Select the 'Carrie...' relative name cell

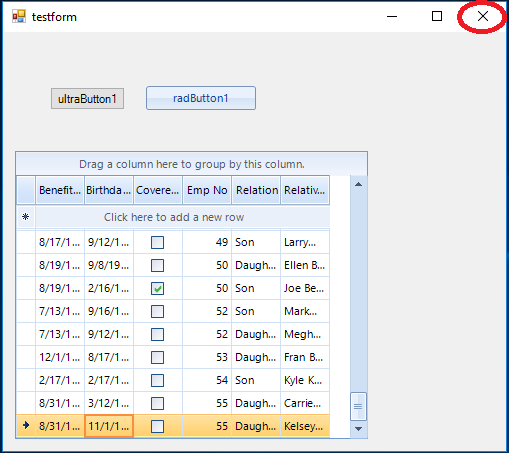[x=305, y=403]
